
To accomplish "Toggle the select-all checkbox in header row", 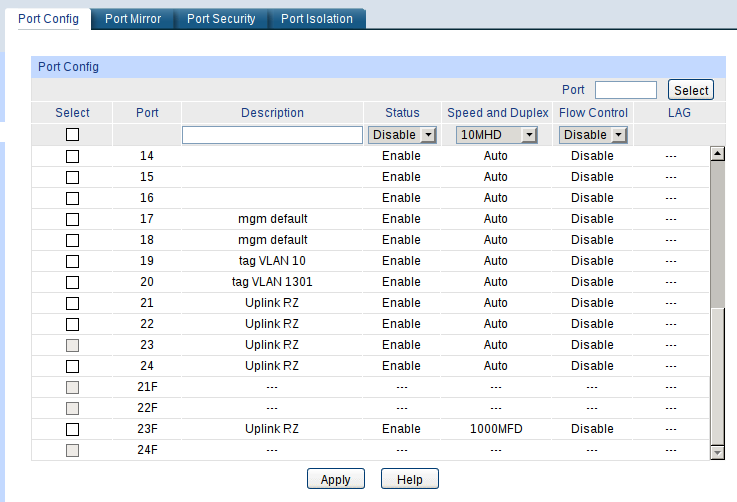I will pyautogui.click(x=72, y=135).
